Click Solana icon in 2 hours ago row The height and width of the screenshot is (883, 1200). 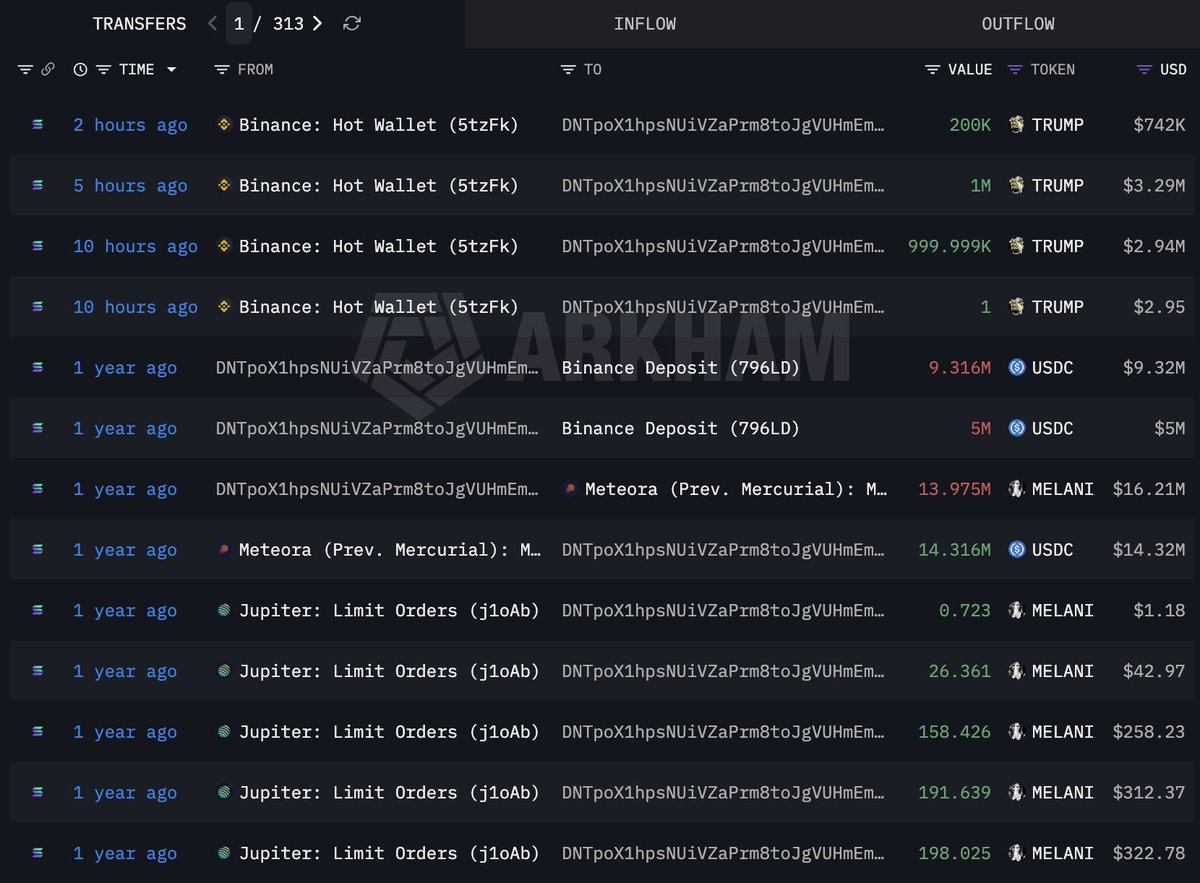click(38, 125)
